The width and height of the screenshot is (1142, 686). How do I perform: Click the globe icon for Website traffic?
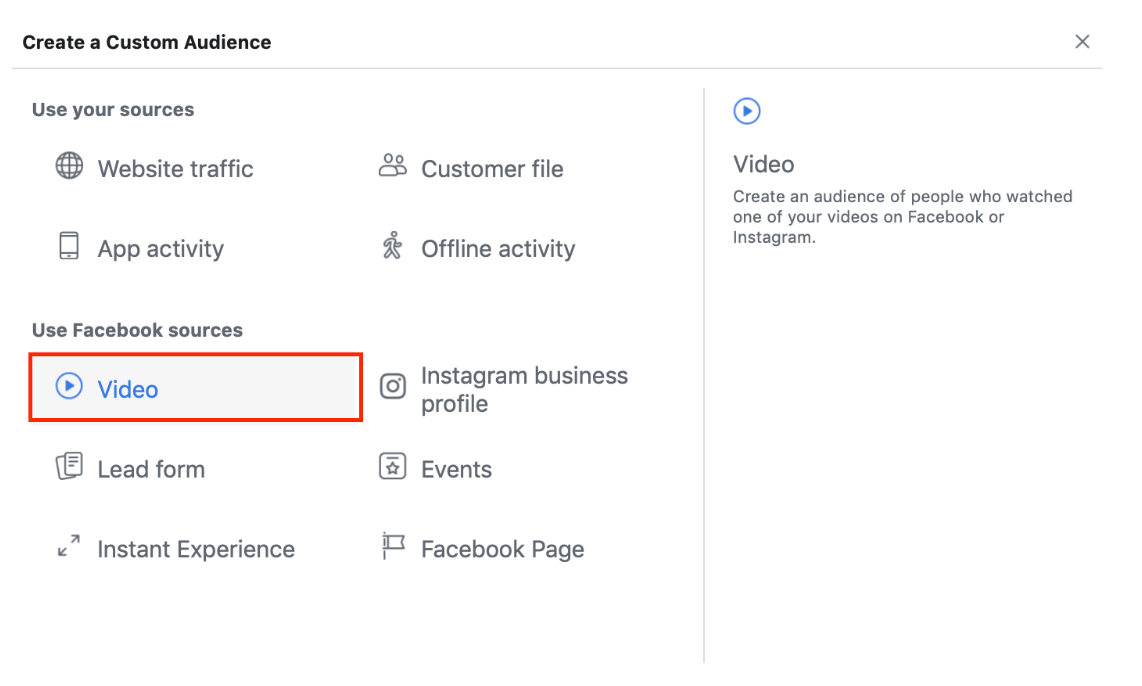(x=69, y=166)
